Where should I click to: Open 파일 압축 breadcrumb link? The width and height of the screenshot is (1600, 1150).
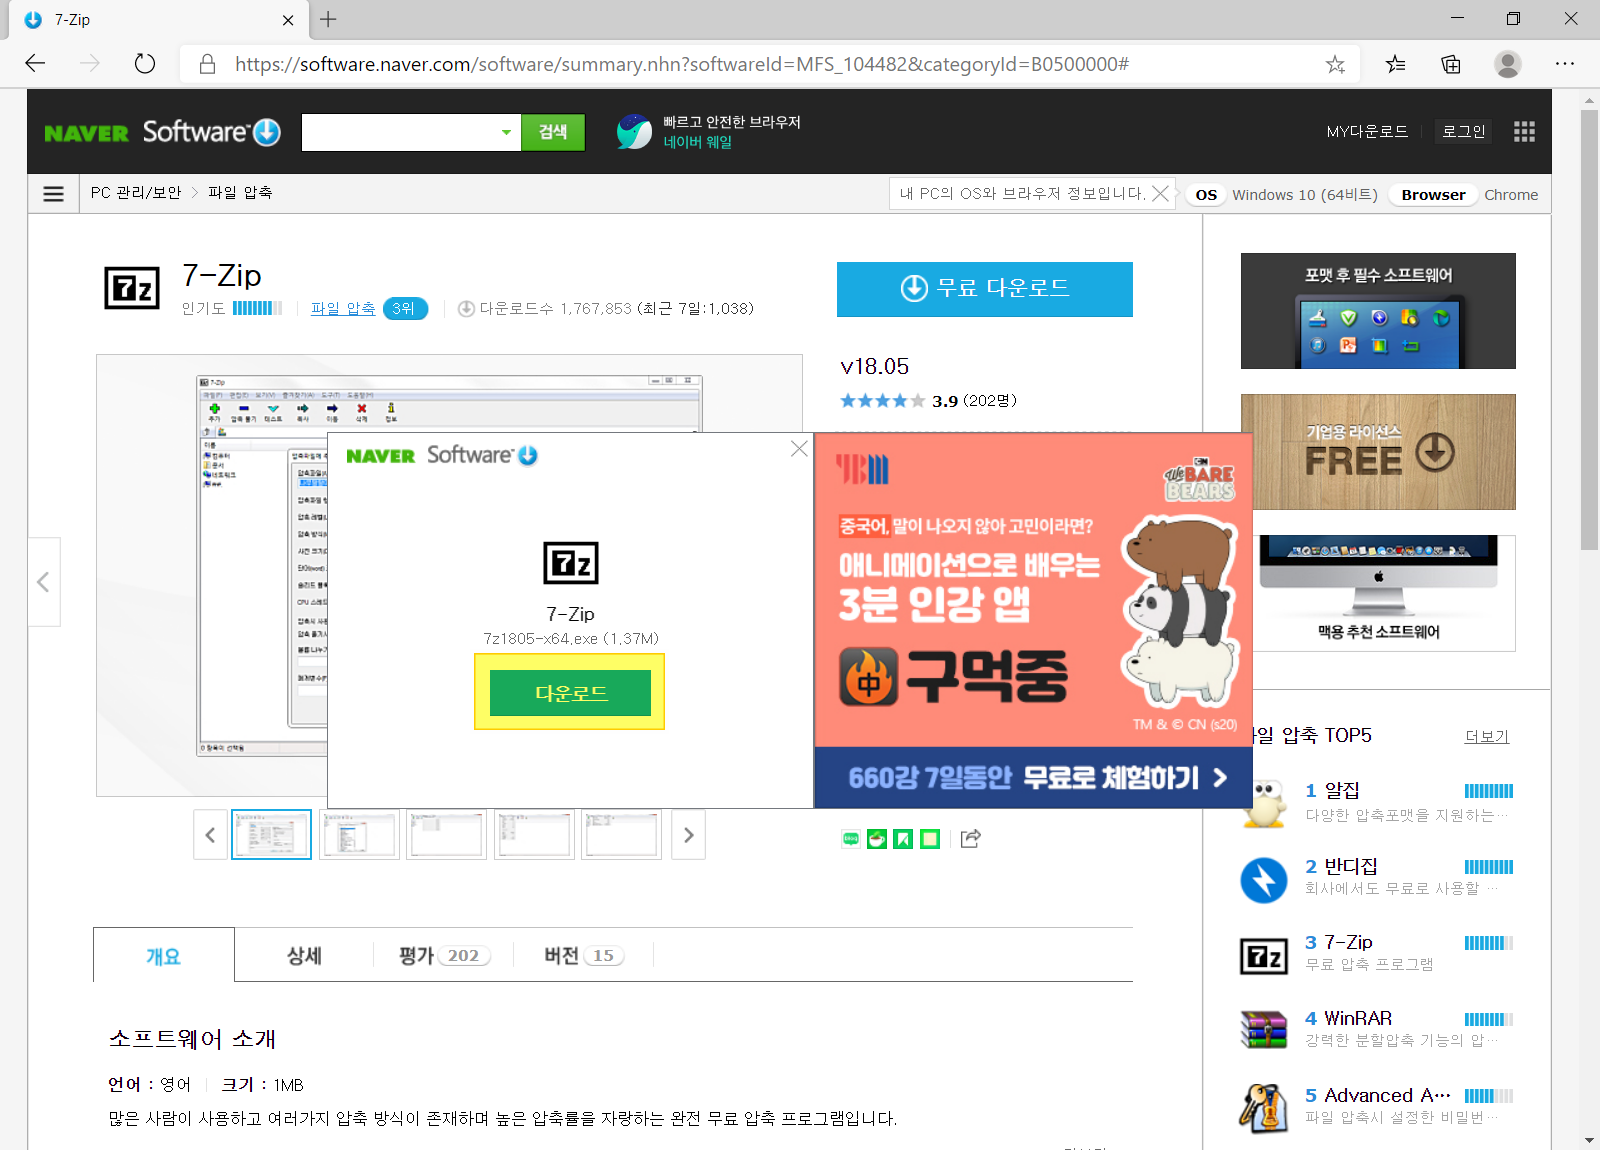pyautogui.click(x=240, y=193)
